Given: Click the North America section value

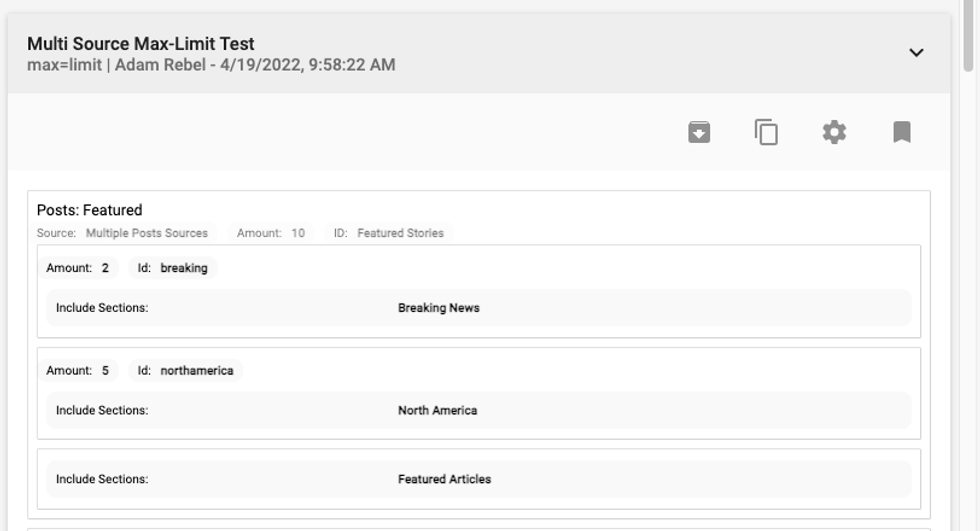Looking at the screenshot, I should [437, 410].
